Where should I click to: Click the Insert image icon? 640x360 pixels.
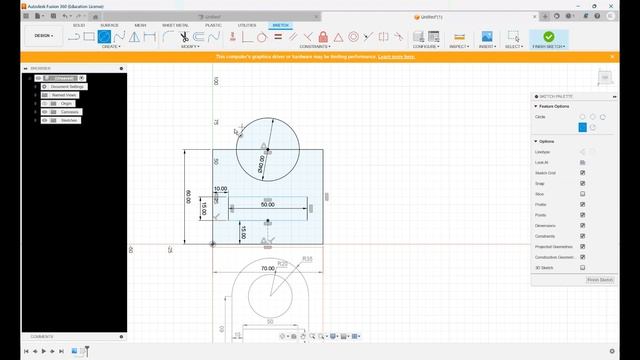[x=487, y=37]
